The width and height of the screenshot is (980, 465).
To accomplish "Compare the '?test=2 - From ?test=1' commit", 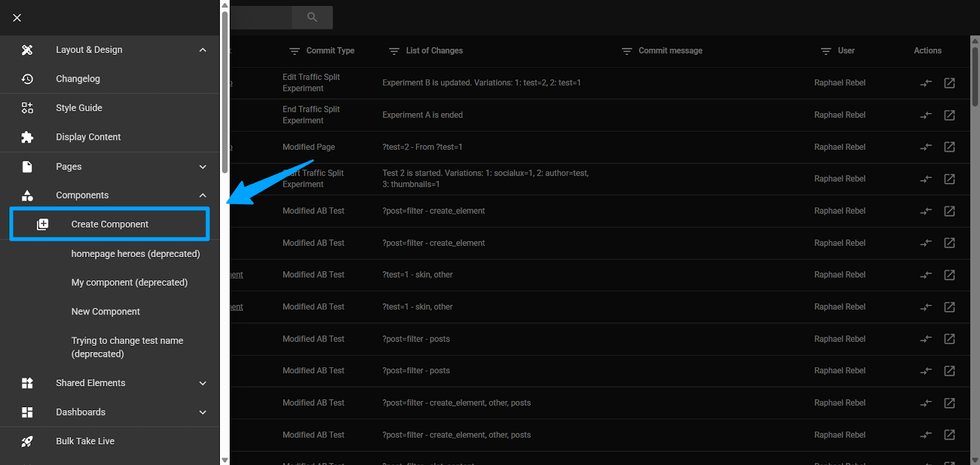I will (926, 147).
